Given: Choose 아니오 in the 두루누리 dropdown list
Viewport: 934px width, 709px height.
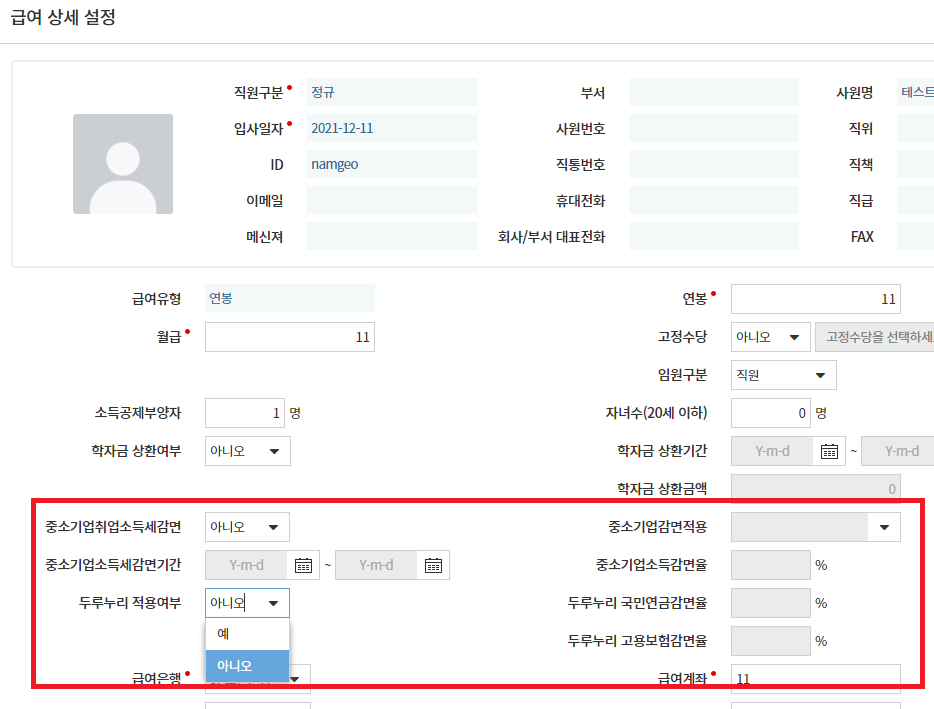Looking at the screenshot, I should tap(247, 665).
